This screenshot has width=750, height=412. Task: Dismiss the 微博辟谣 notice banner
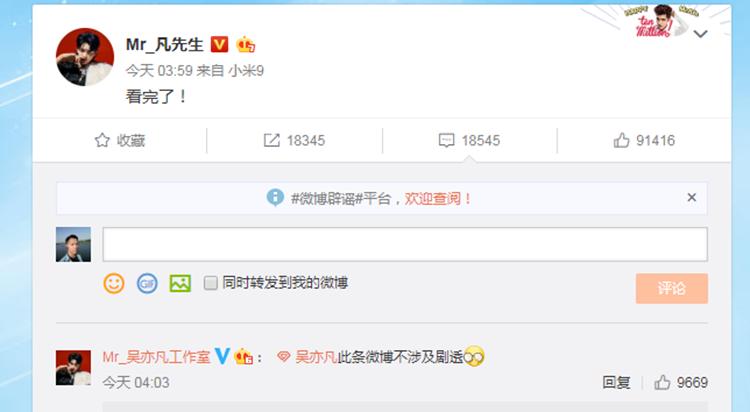click(x=692, y=197)
